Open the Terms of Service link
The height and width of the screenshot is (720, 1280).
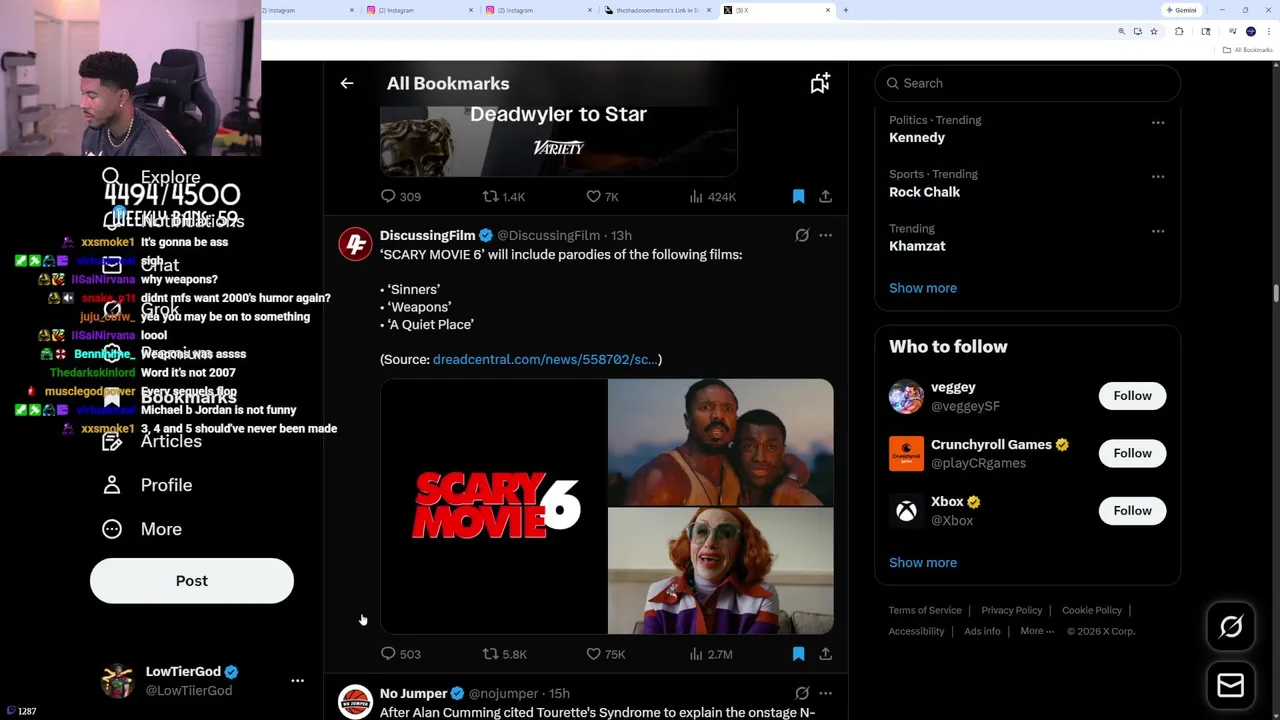(925, 610)
